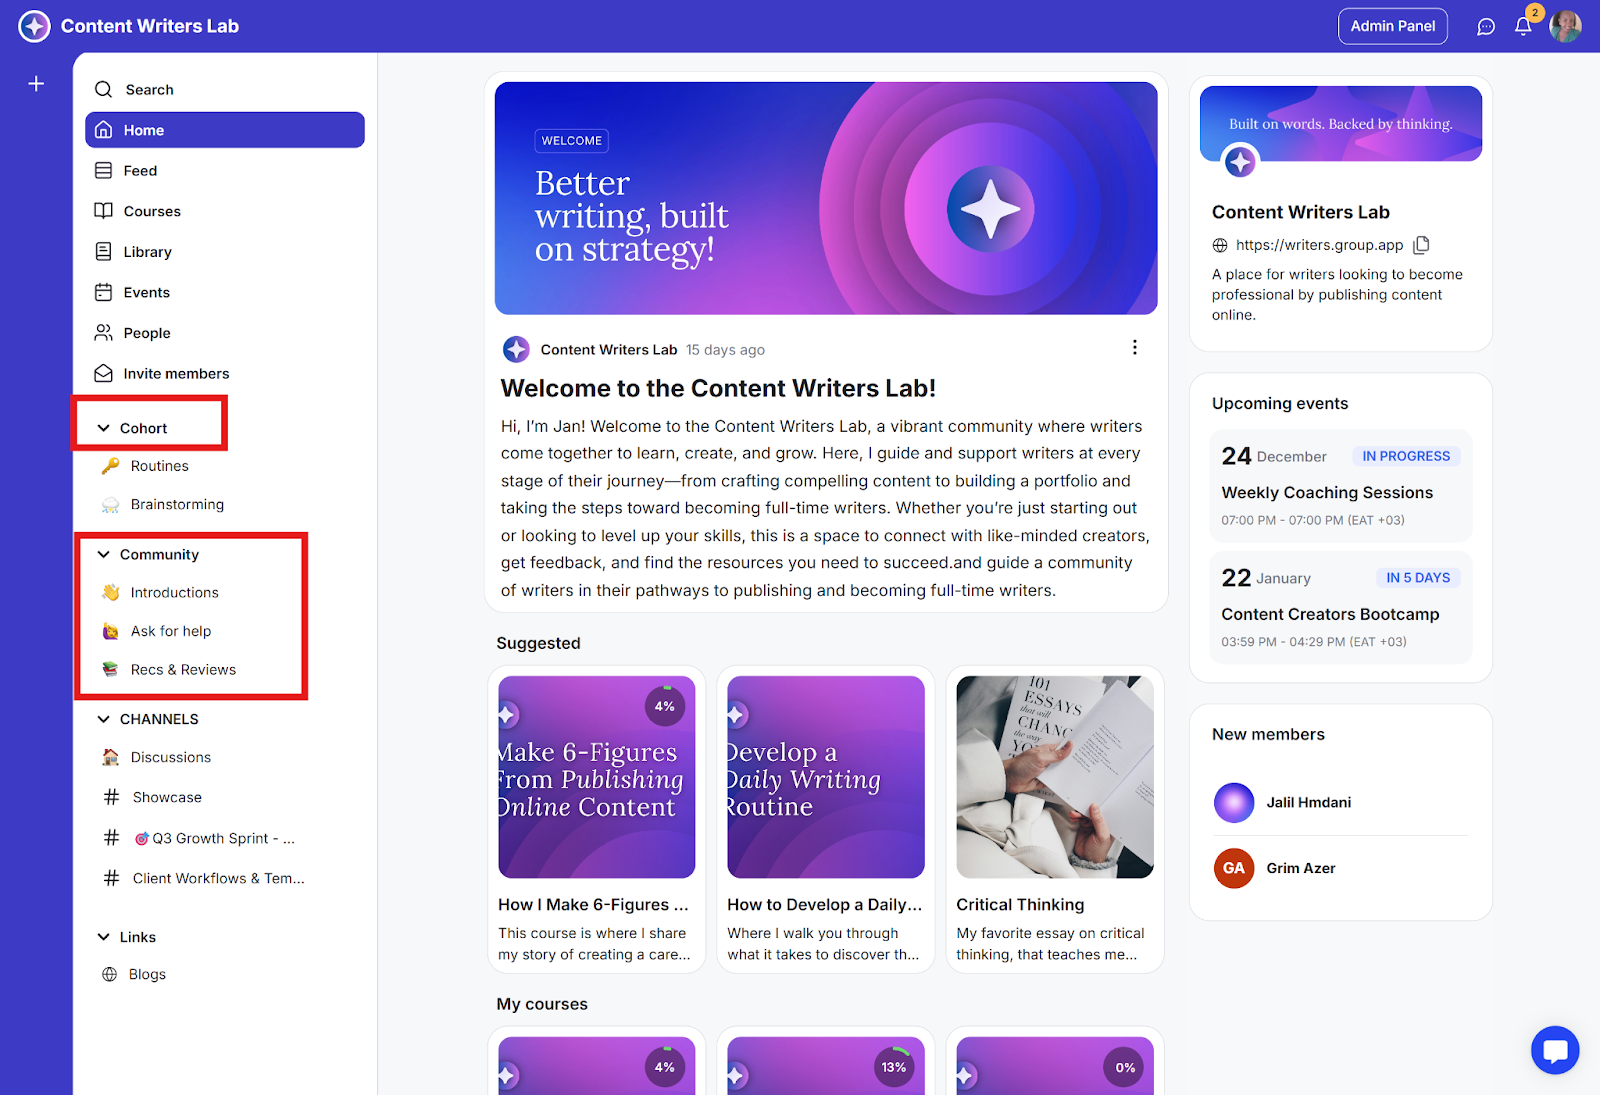1600x1095 pixels.
Task: Open the messages chat bubble icon
Action: coord(1486,27)
